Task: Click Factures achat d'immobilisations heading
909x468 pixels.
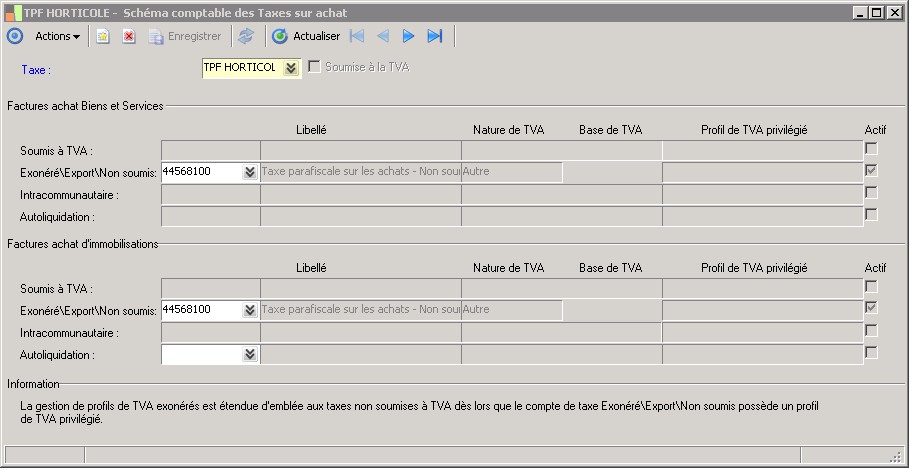Action: tap(83, 244)
